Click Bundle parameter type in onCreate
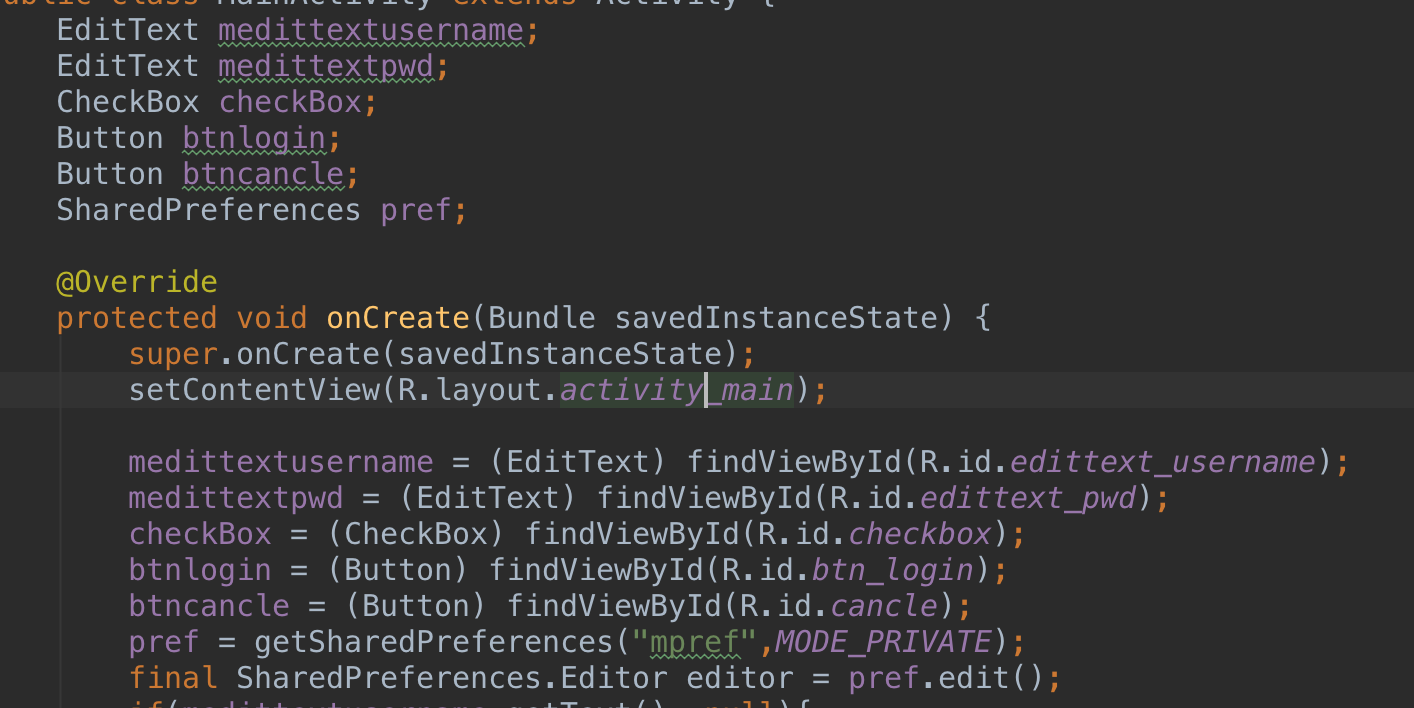Image resolution: width=1414 pixels, height=708 pixels. pyautogui.click(x=542, y=318)
